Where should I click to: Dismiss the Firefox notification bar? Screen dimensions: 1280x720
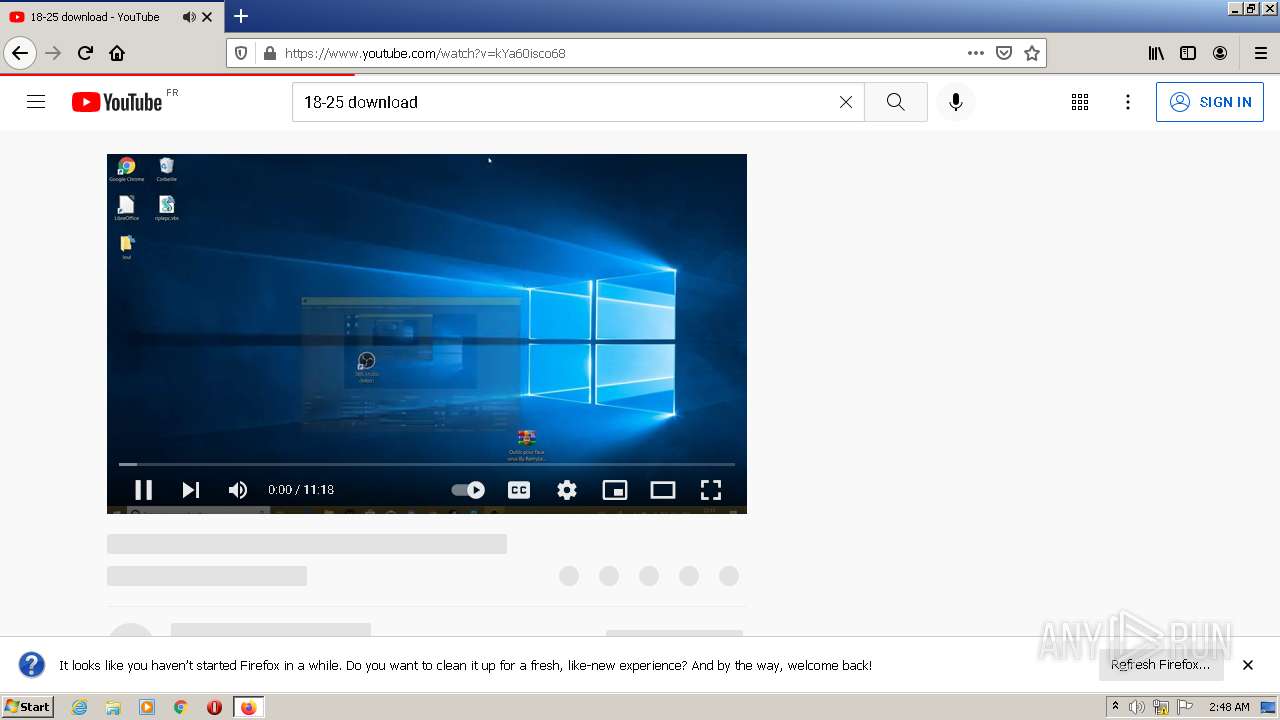coord(1248,665)
